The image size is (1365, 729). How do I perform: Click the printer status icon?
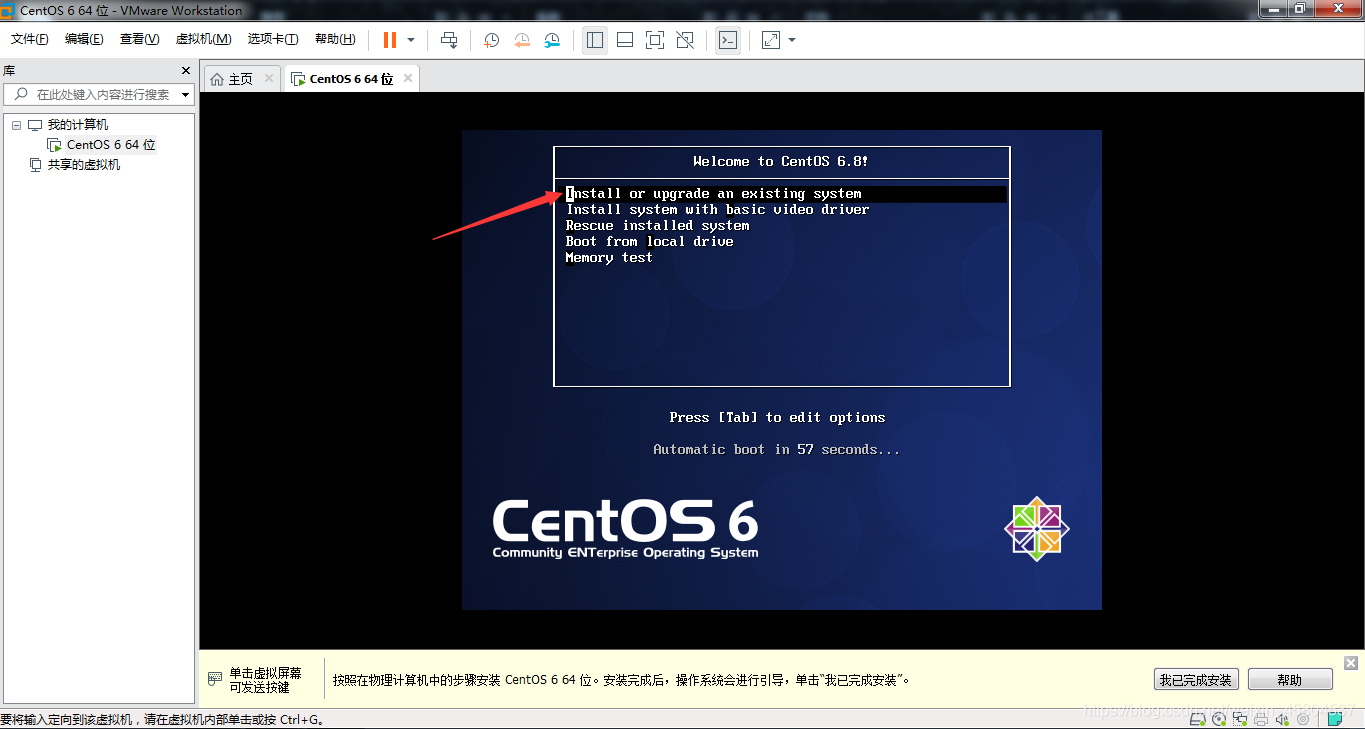[1261, 719]
